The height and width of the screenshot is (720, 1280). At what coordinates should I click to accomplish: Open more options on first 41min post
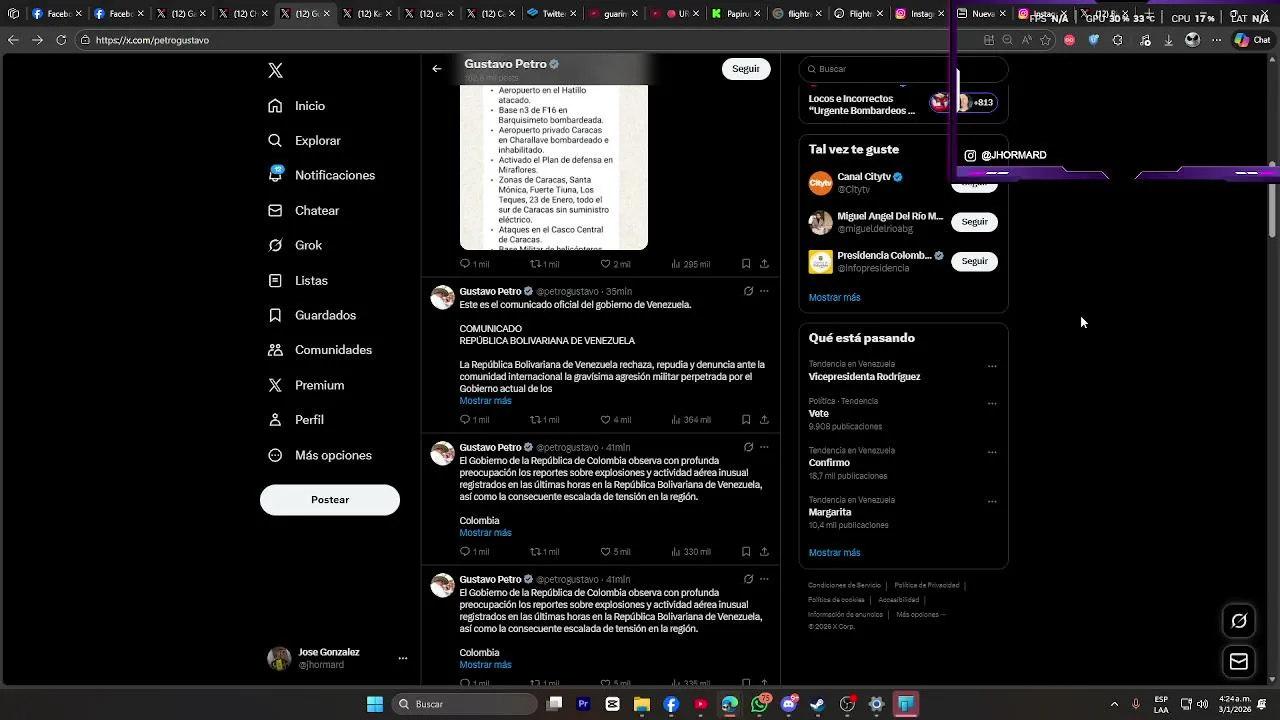(x=764, y=448)
